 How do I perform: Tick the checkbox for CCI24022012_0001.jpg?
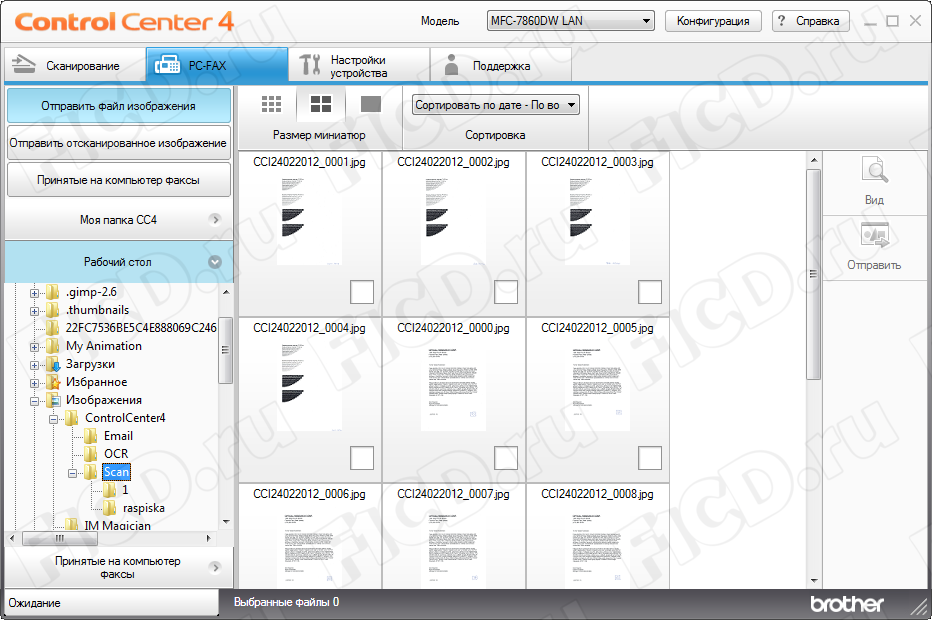click(x=362, y=292)
